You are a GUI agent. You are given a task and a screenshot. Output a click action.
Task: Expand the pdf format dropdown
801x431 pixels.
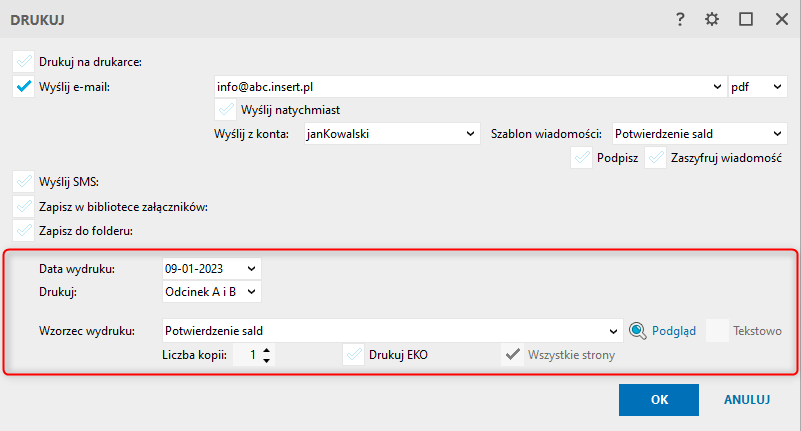coord(758,87)
